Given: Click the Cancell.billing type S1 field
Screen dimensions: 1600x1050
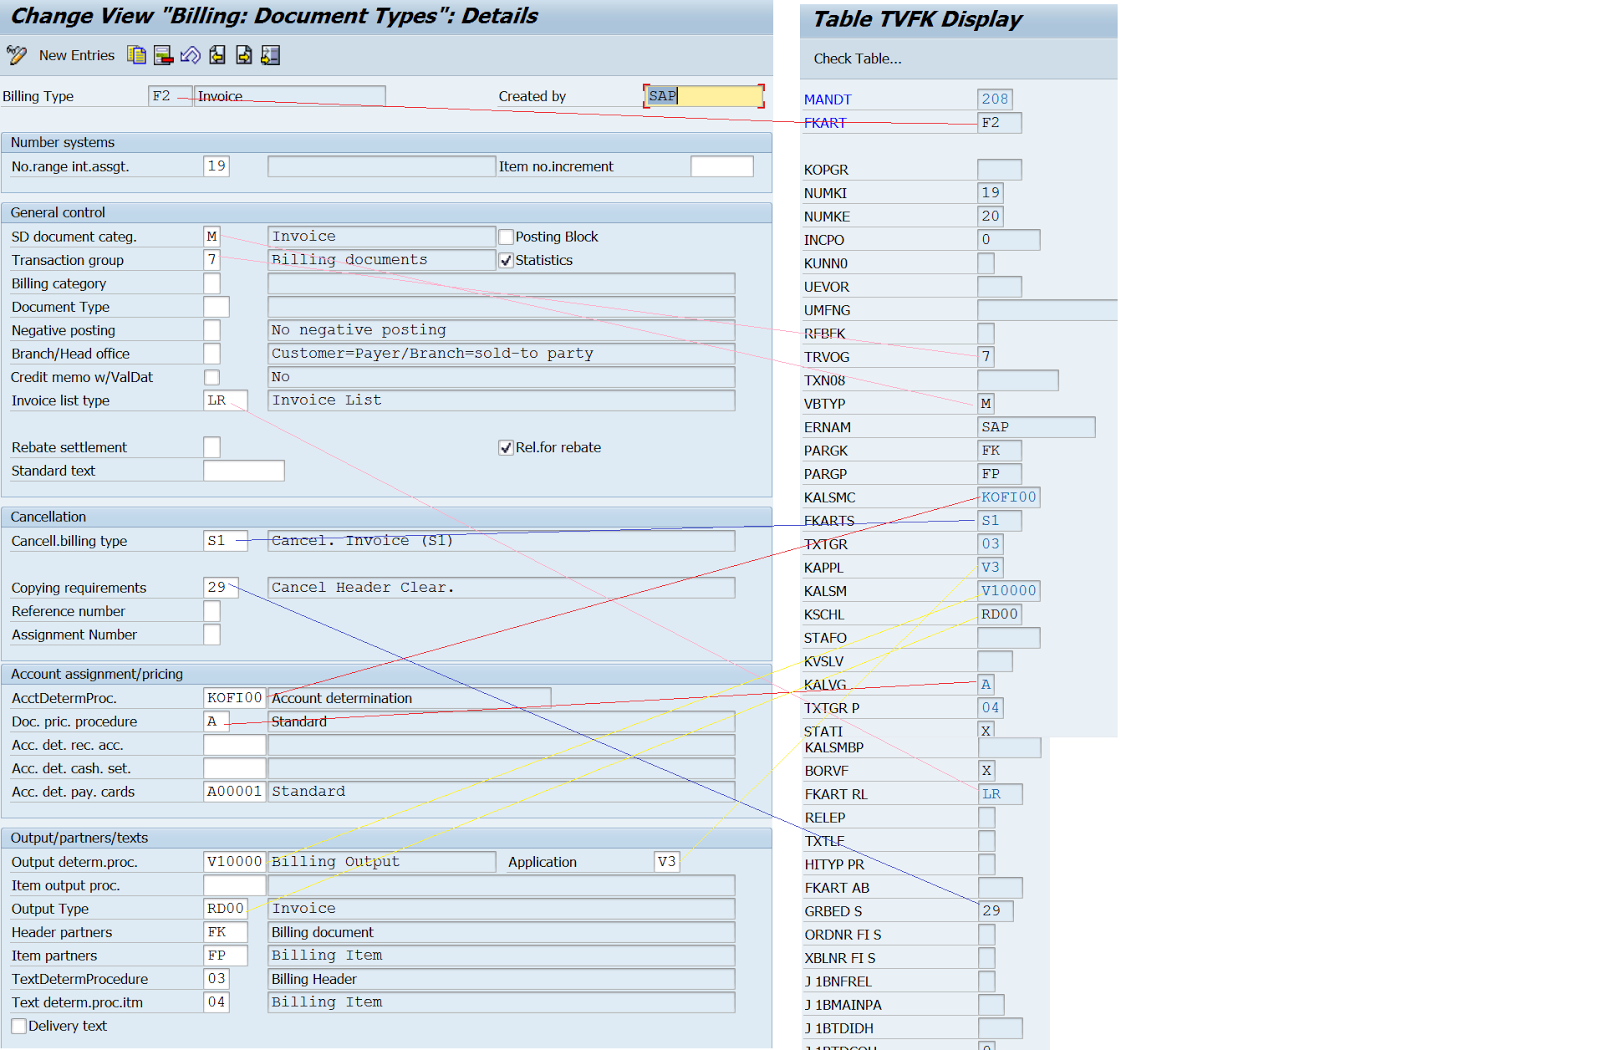Looking at the screenshot, I should [225, 541].
